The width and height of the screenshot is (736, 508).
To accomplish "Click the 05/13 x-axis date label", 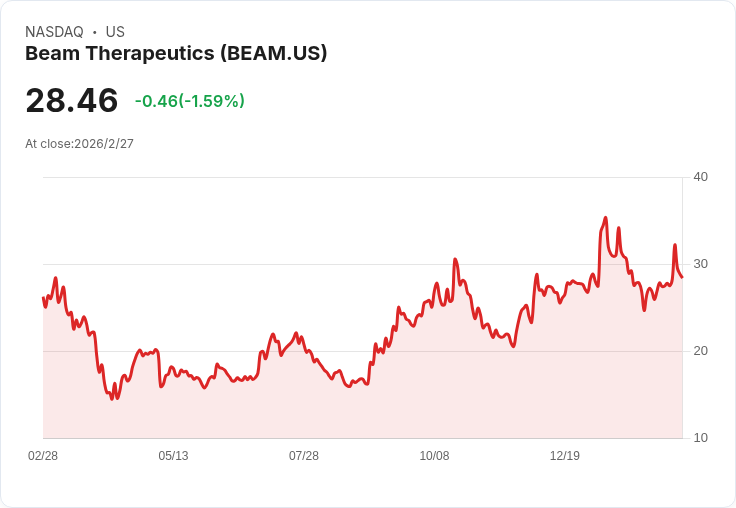I will [173, 456].
